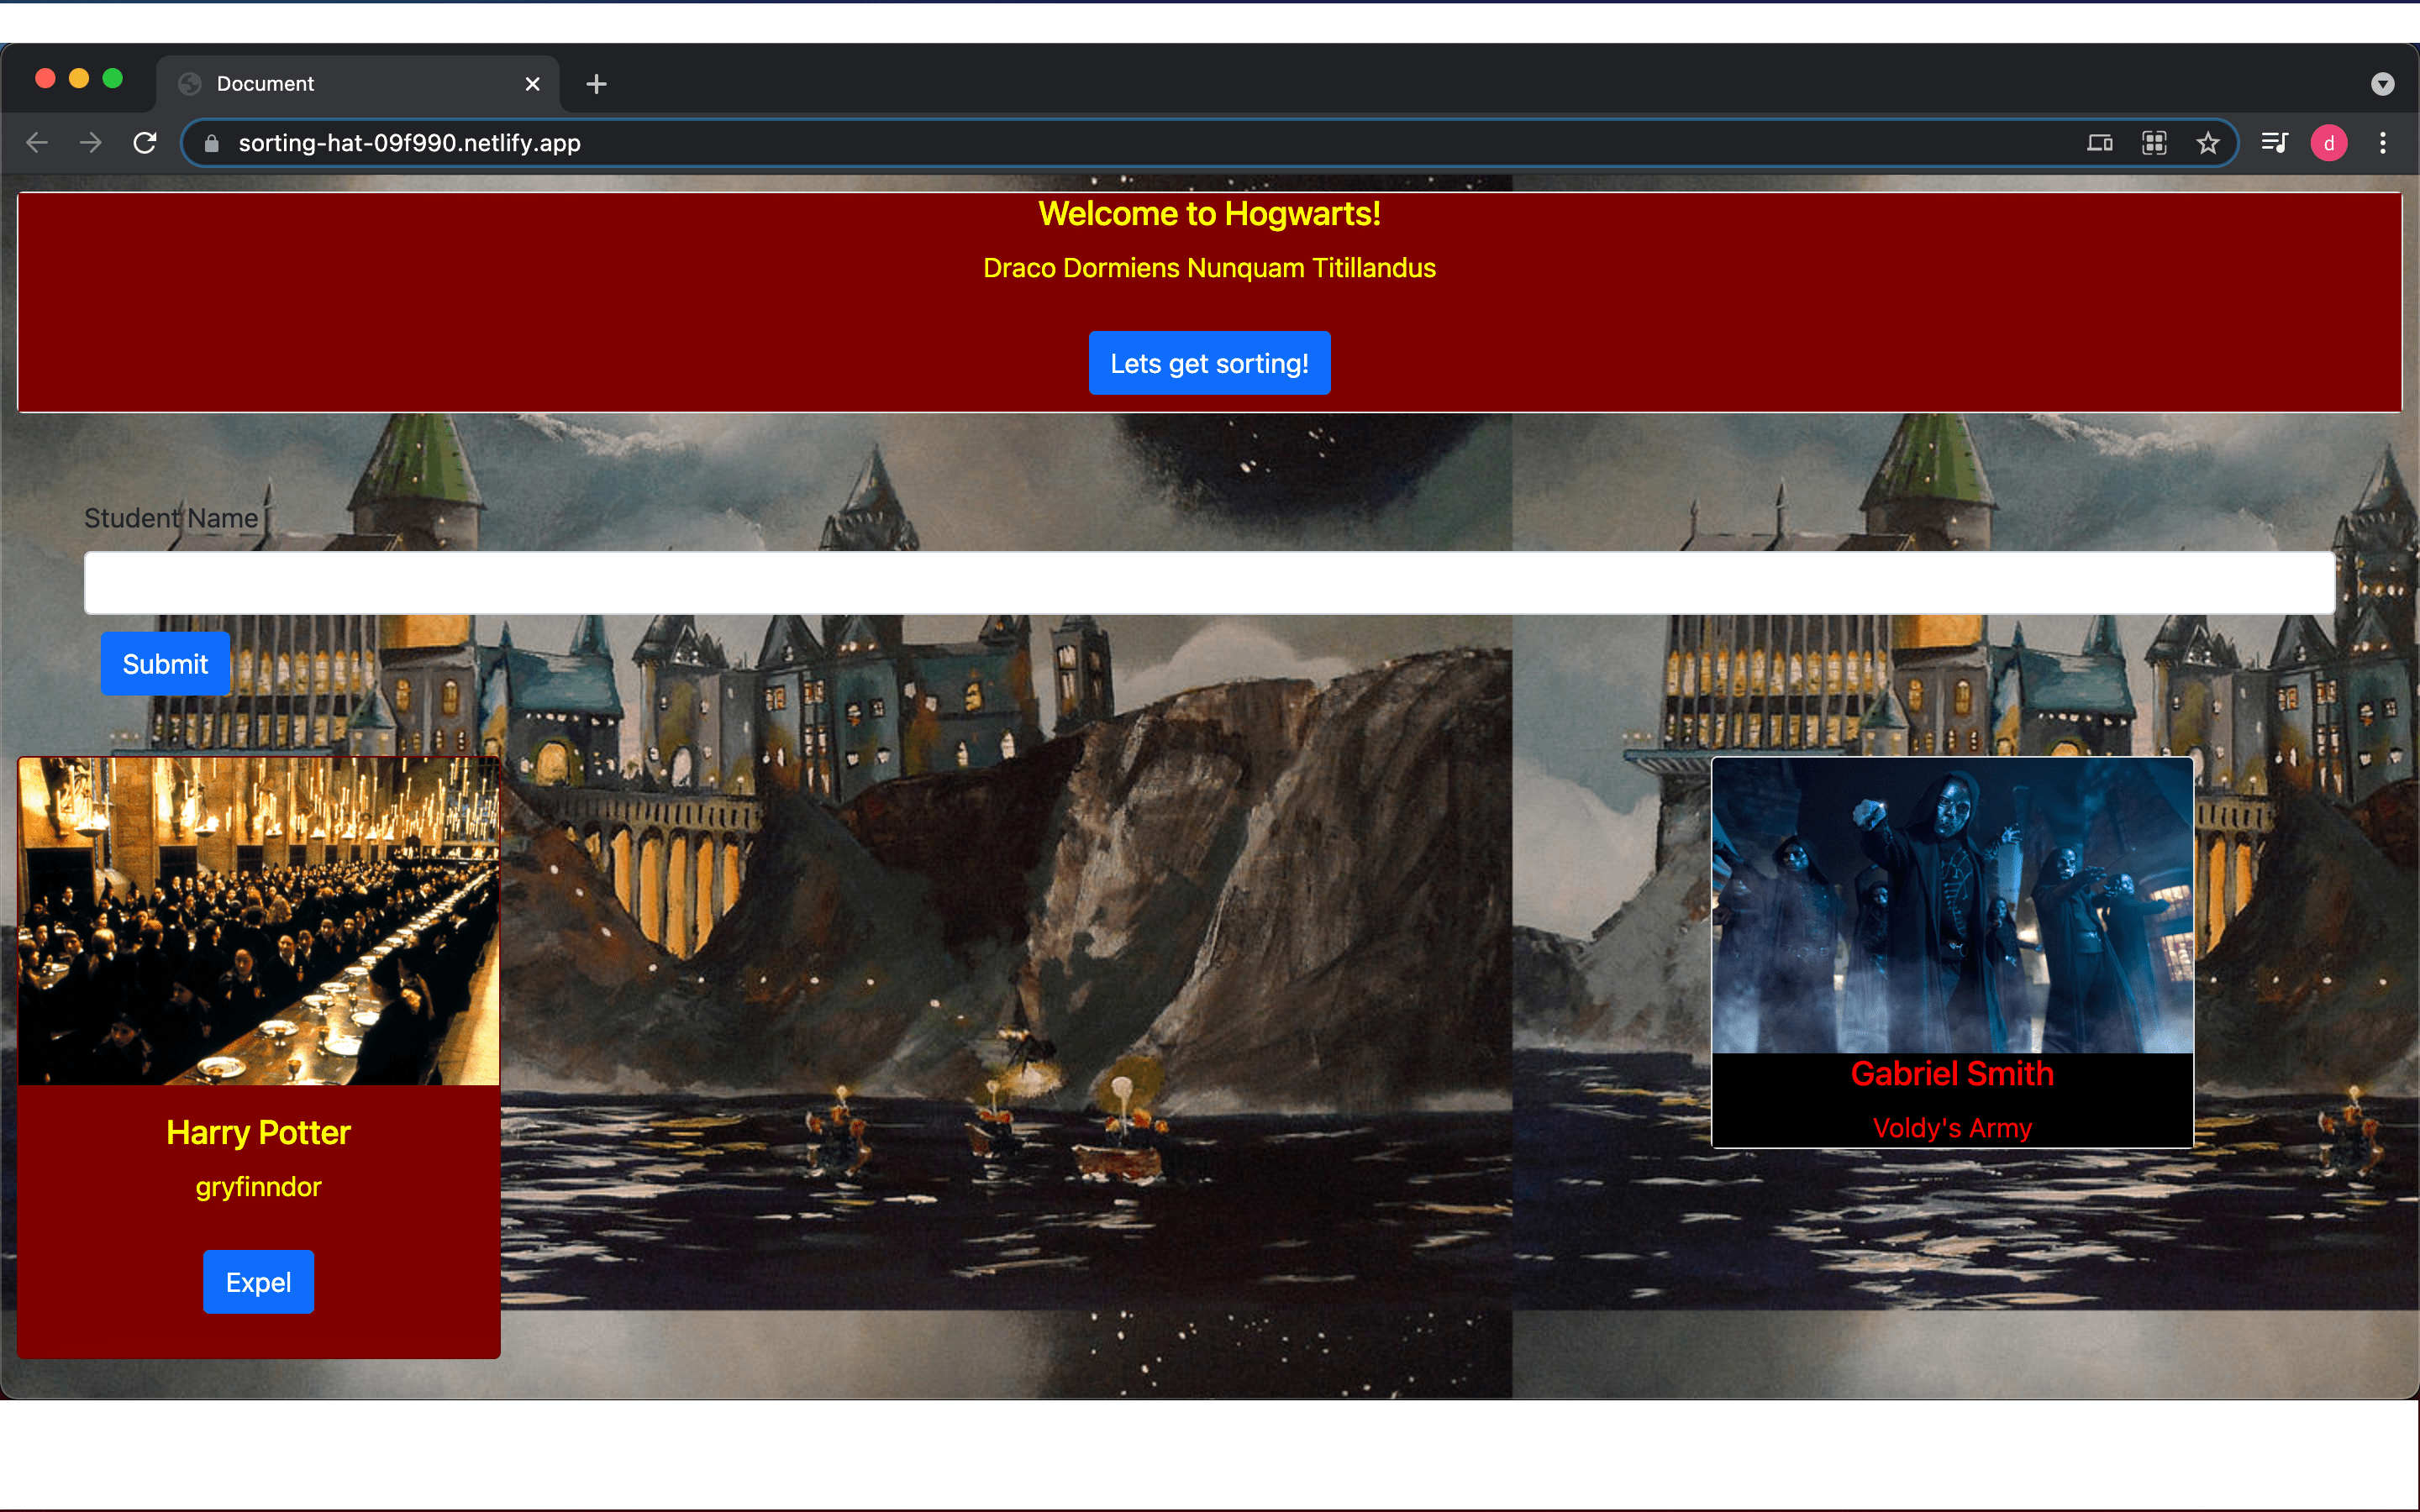This screenshot has height=1512, width=2420.
Task: Expel Harry Potter from Hogwarts
Action: click(258, 1281)
